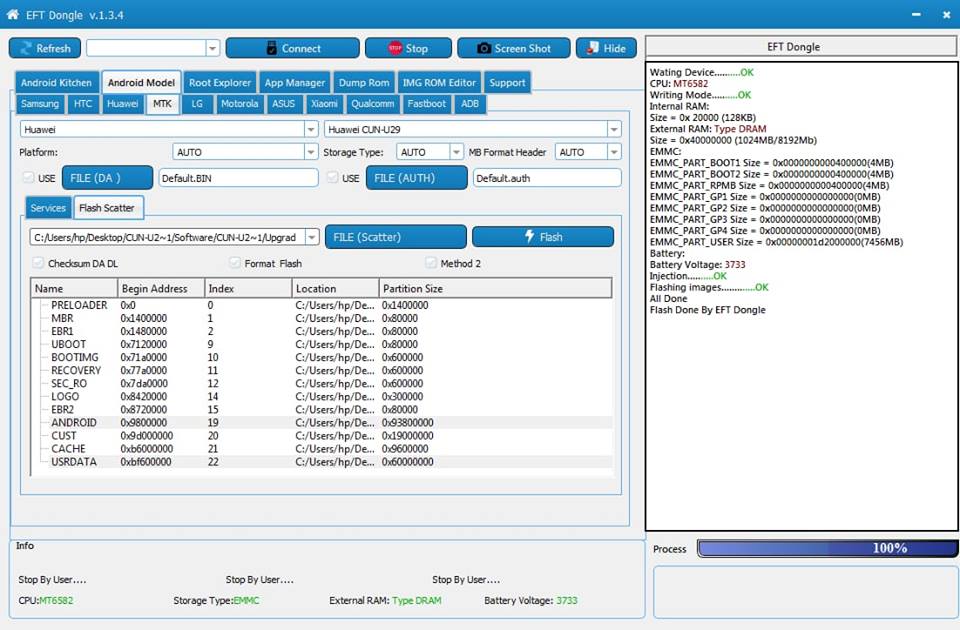Enable Checksum DA DL checkbox
This screenshot has height=630, width=960.
(38, 263)
